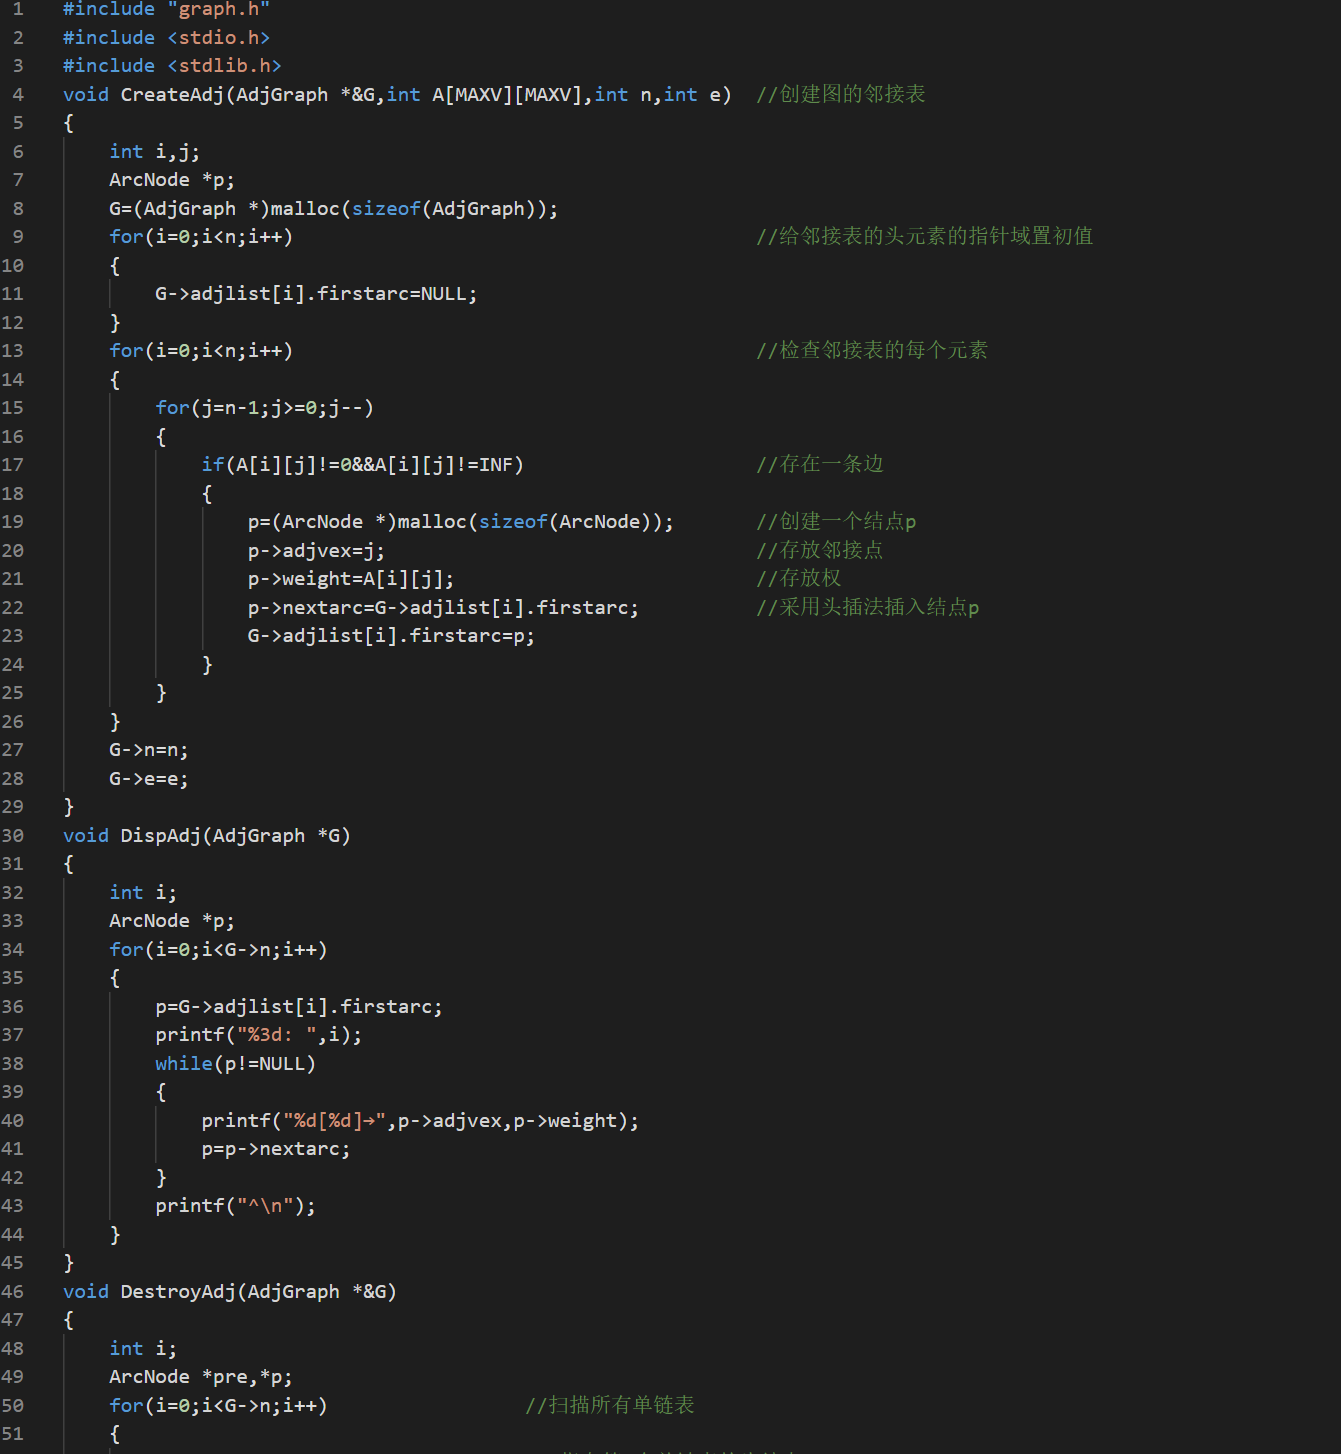Click p->weight=A[i][j]; statement
This screenshot has width=1341, height=1454.
coord(350,578)
